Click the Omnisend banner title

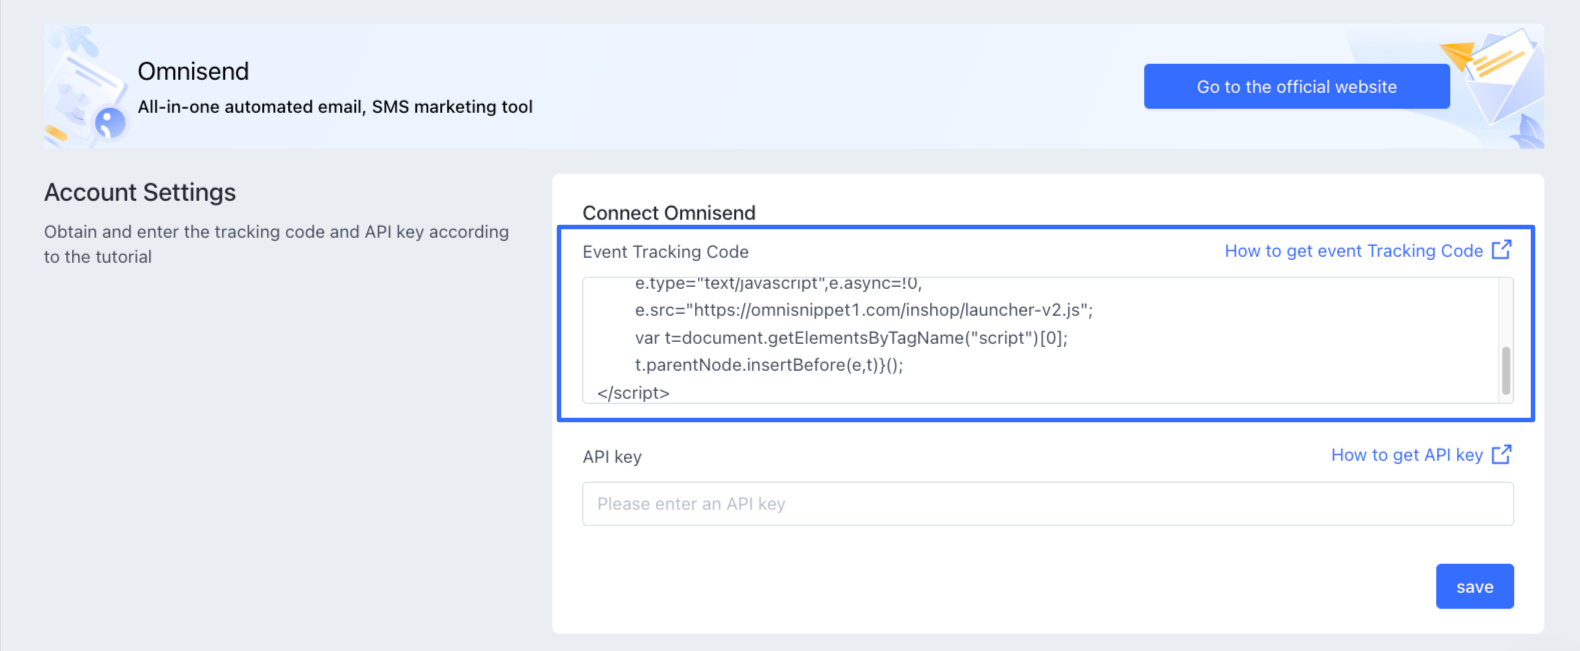(x=193, y=72)
